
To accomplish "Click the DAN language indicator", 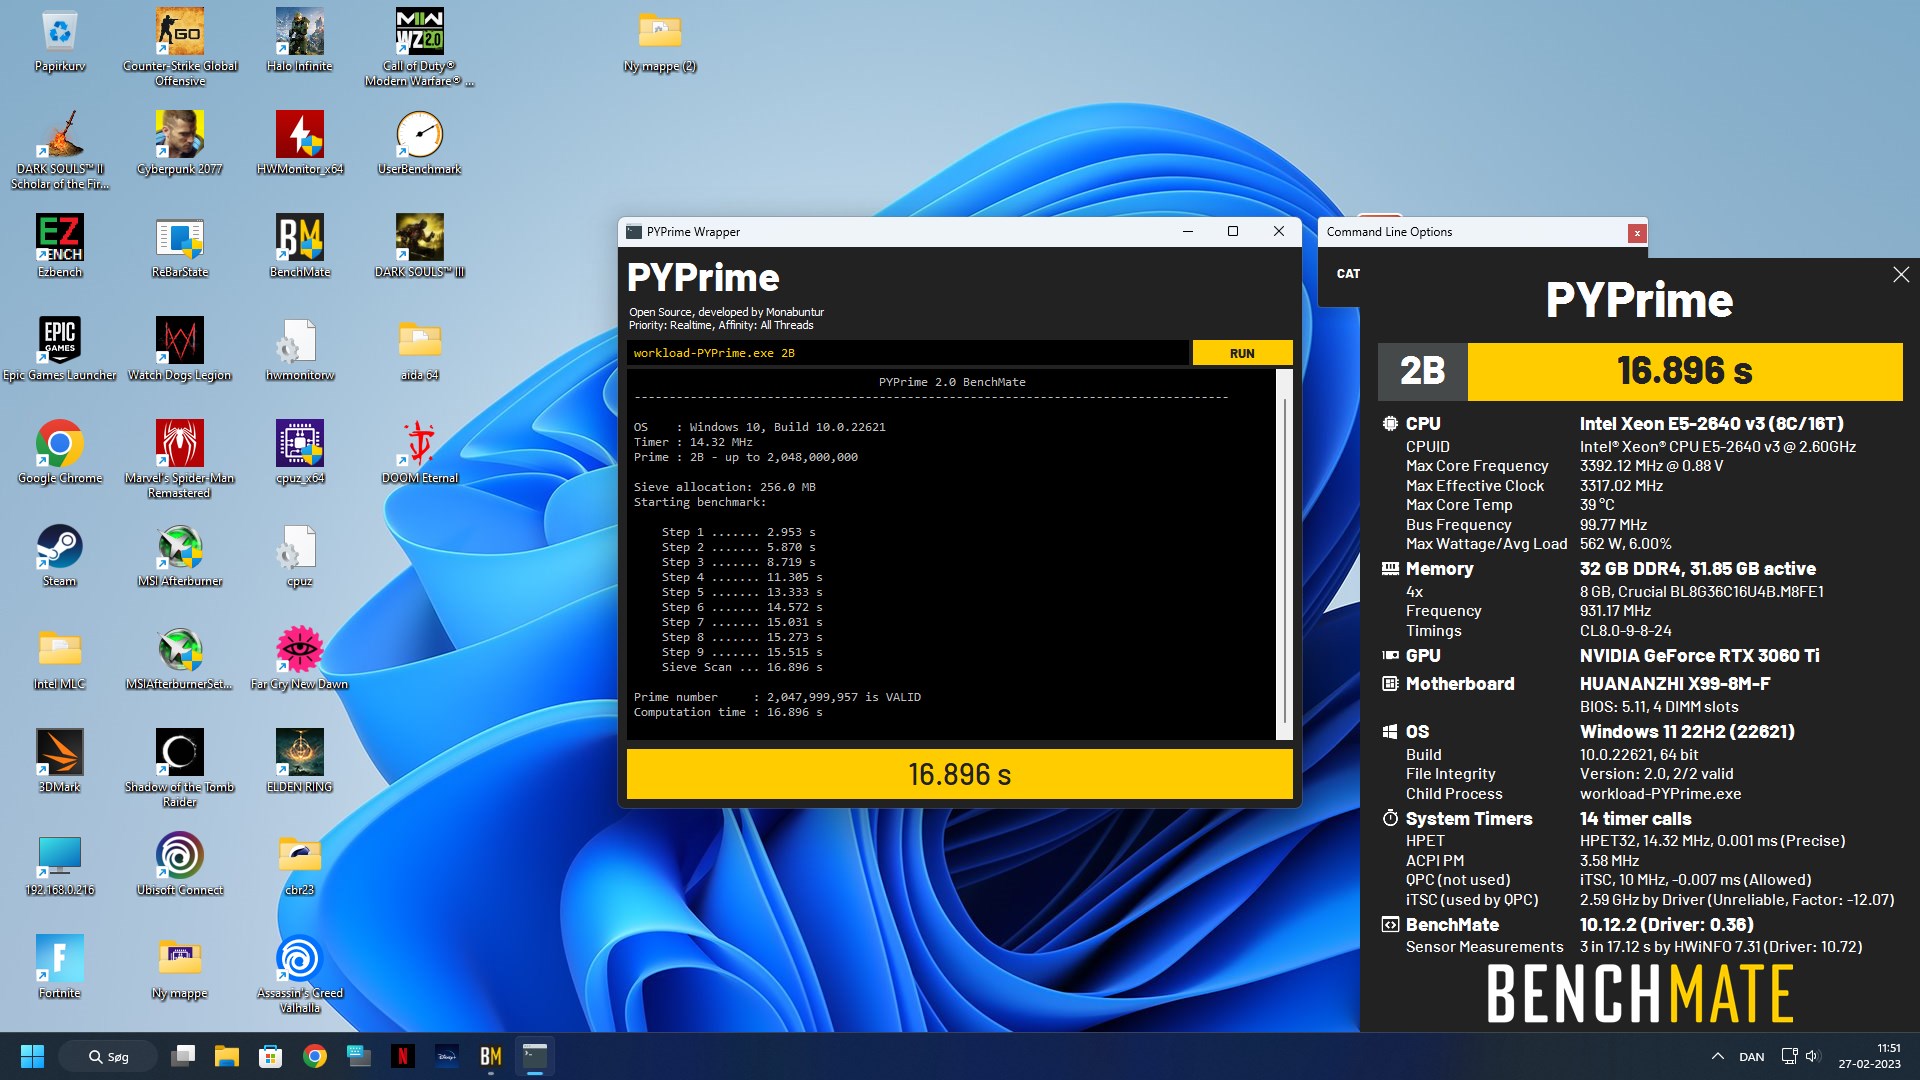I will point(1751,1056).
